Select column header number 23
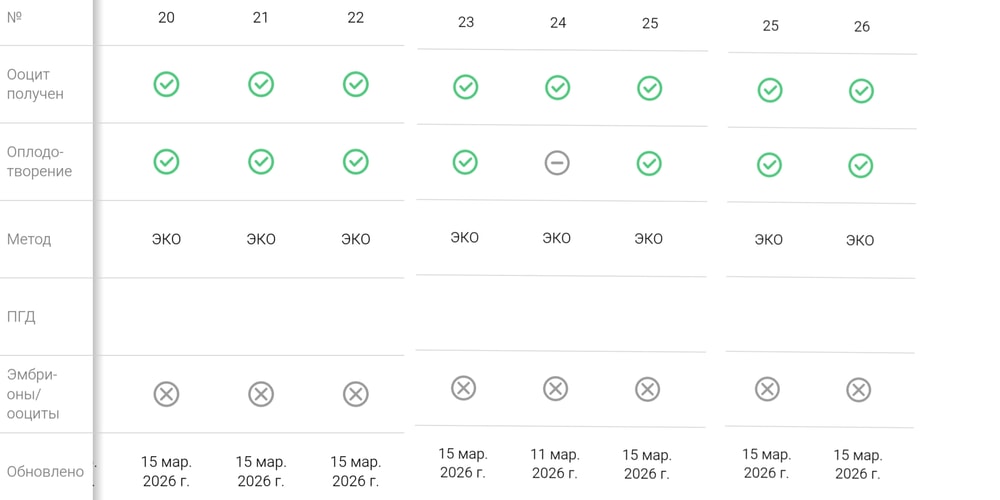 (x=466, y=22)
